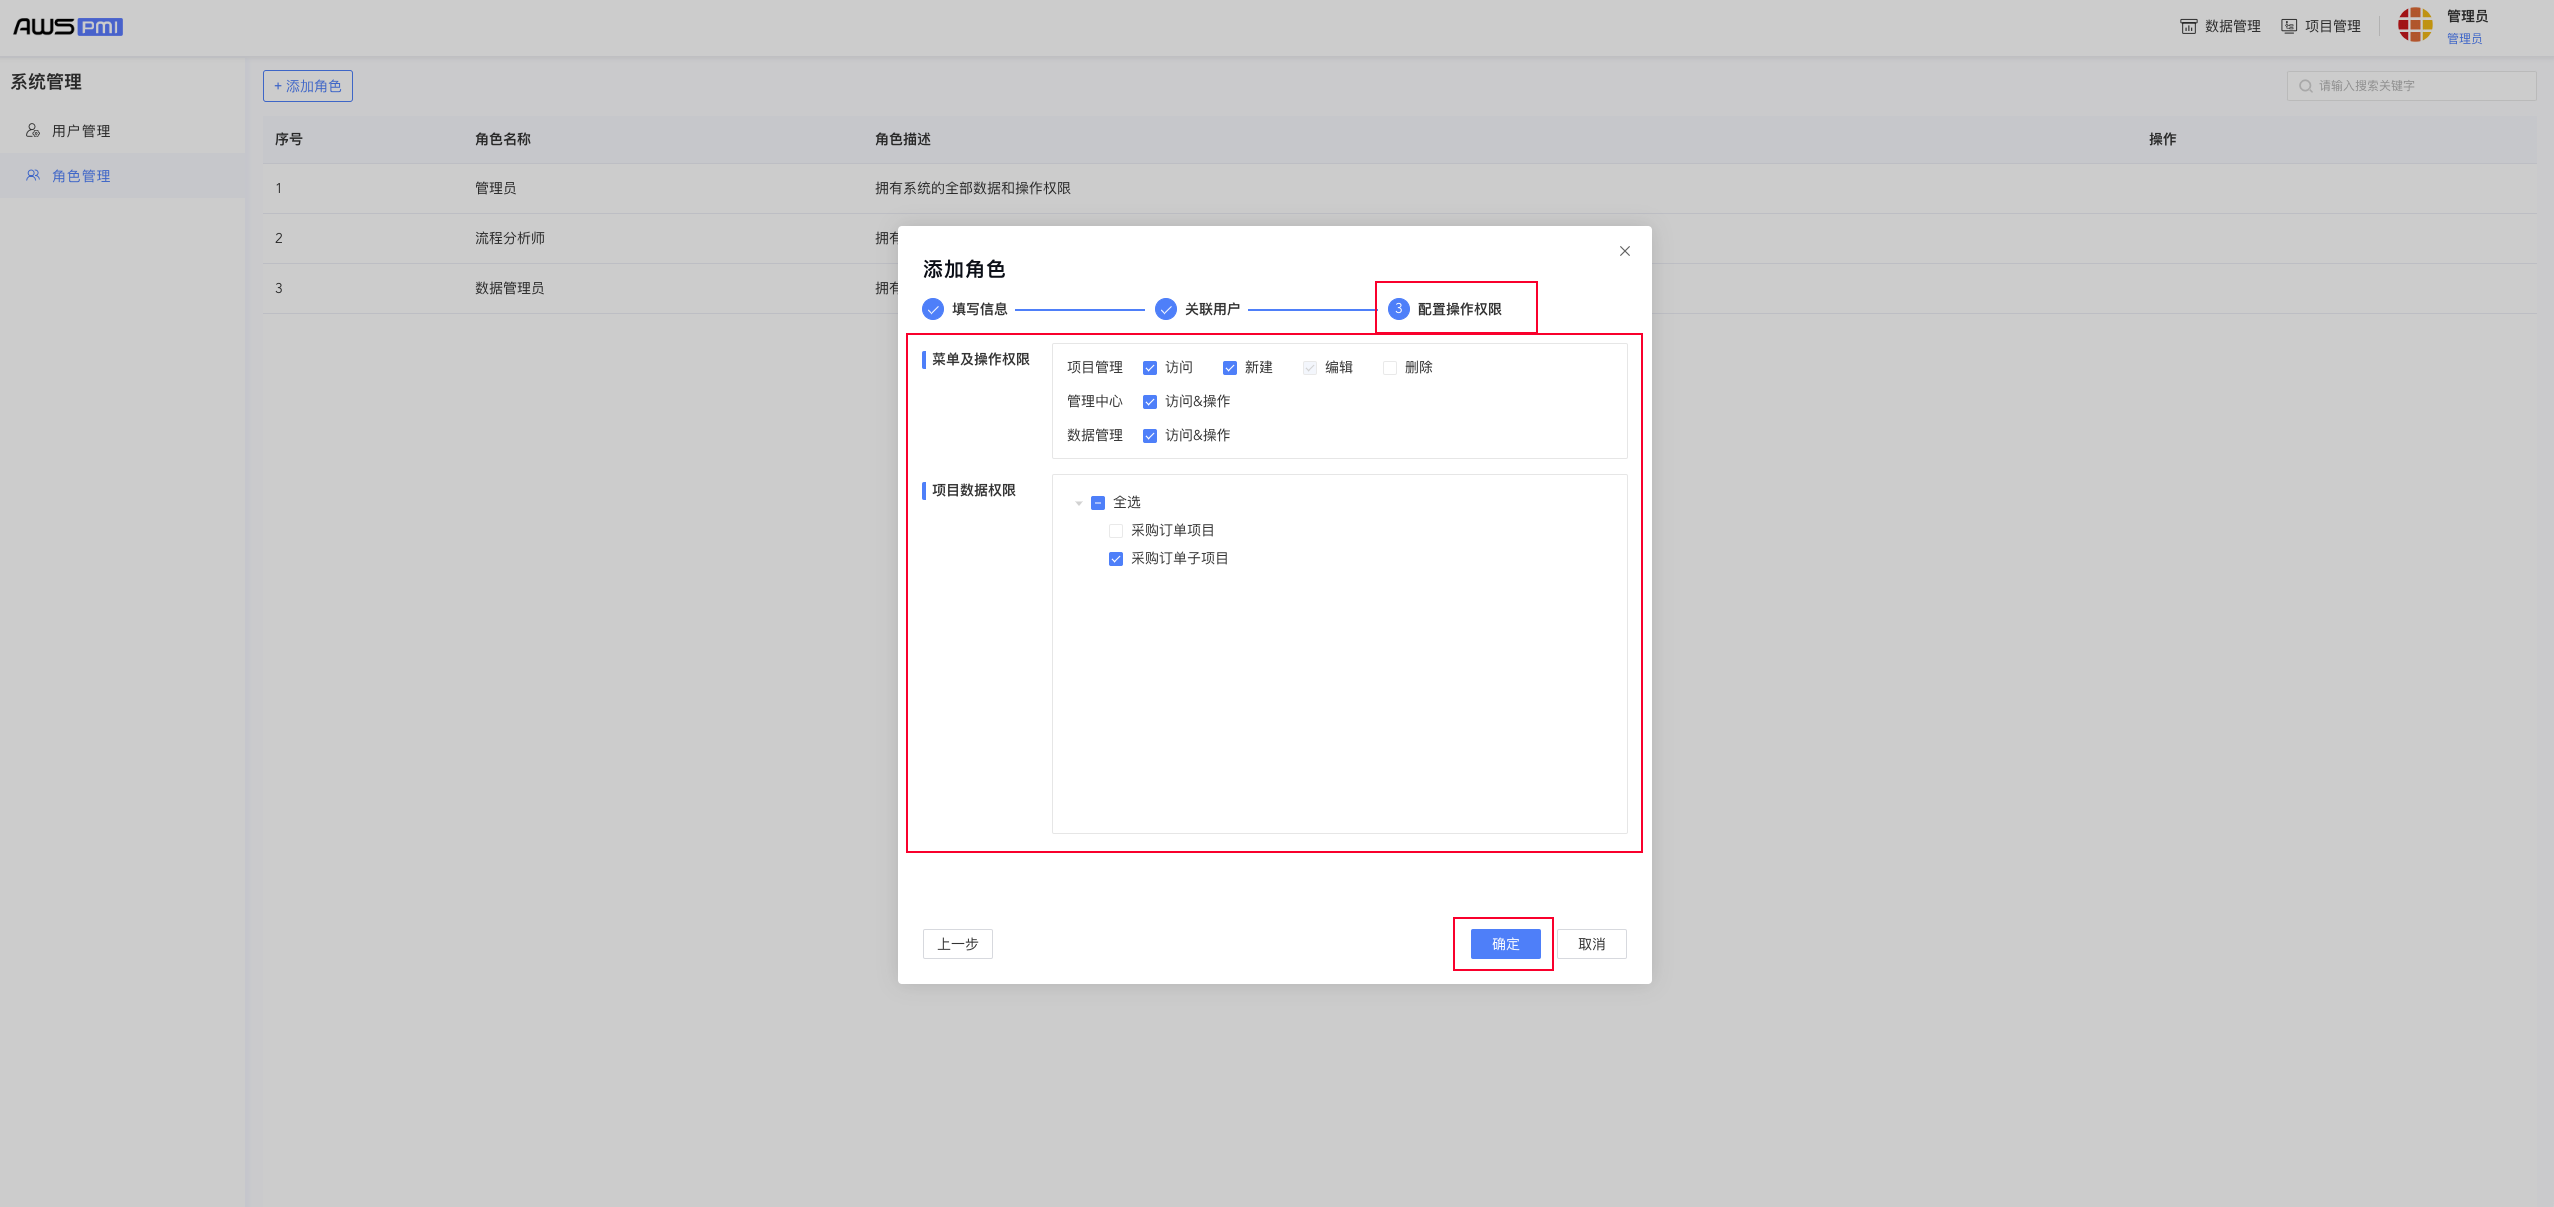
Task: Open 用户管理 in sidebar
Action: point(122,131)
